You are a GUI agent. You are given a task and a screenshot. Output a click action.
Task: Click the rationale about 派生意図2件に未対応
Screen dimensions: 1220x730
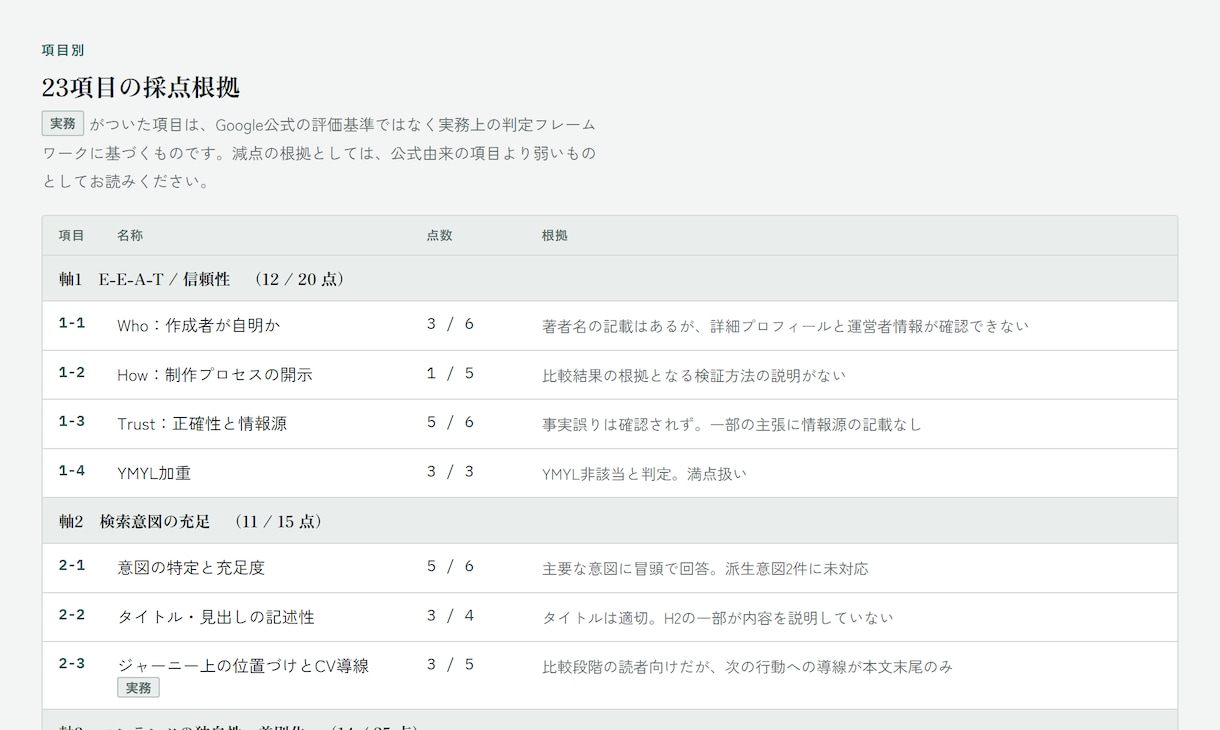tap(705, 568)
